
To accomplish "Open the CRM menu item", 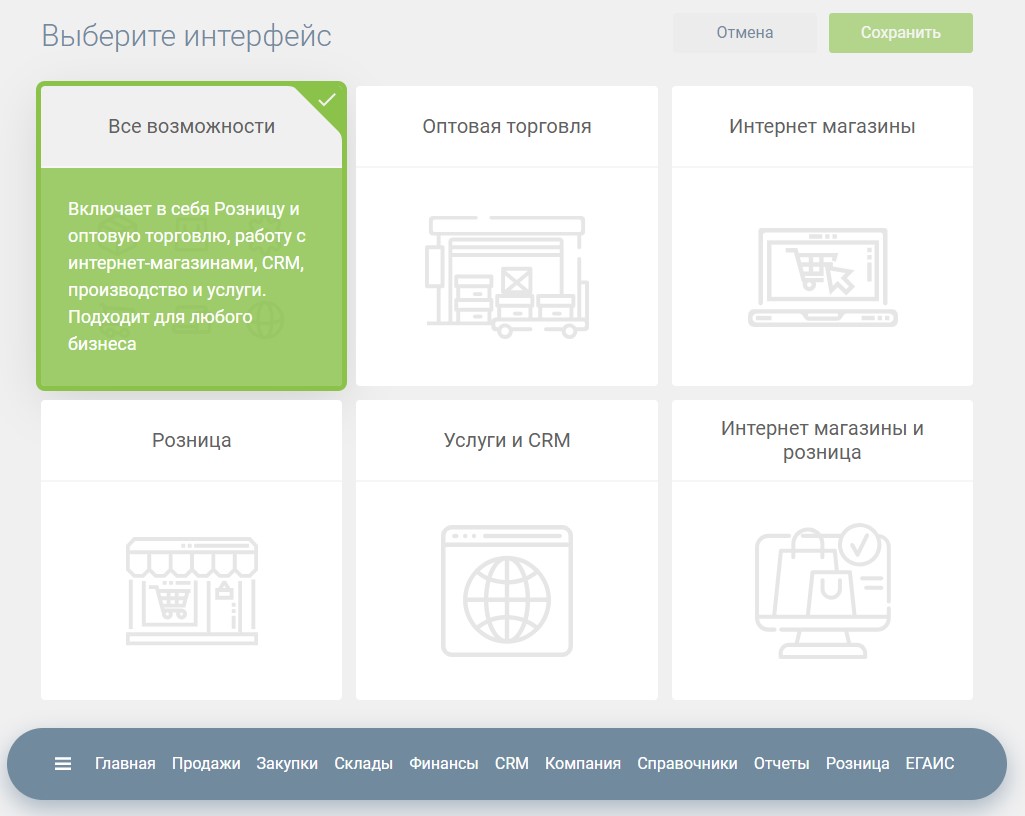I will click(x=512, y=763).
